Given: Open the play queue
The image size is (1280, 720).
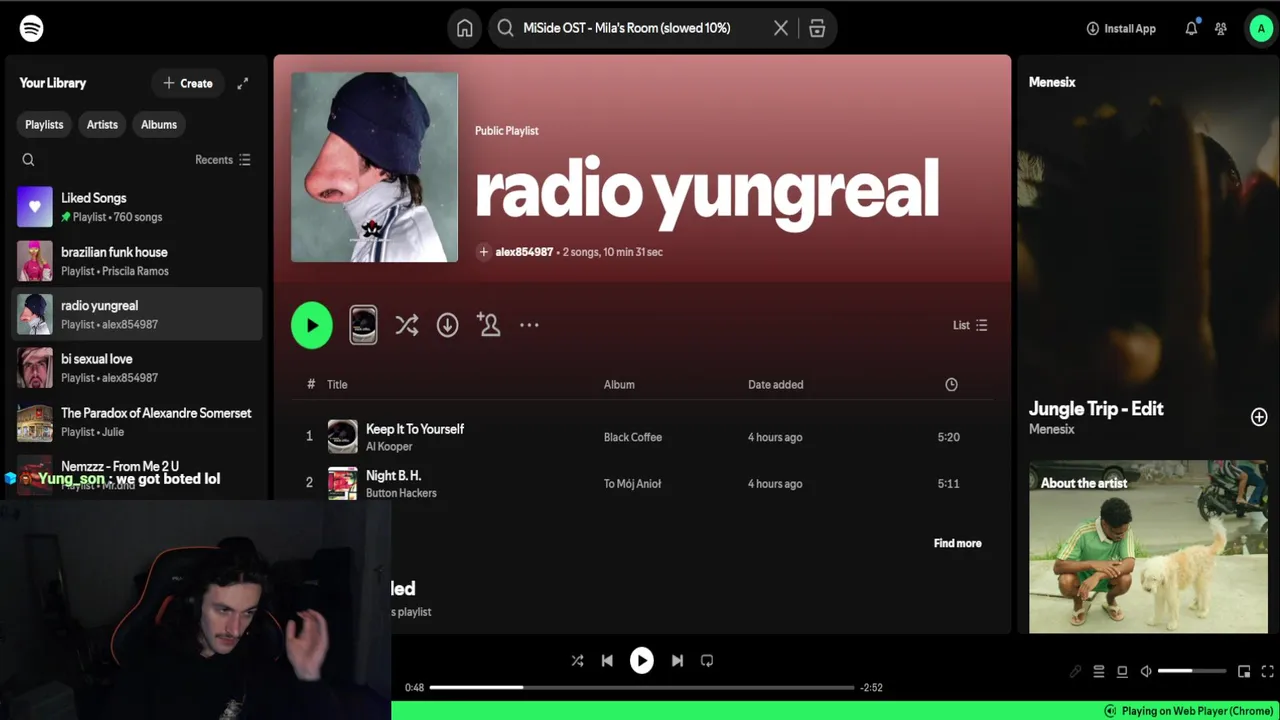Looking at the screenshot, I should click(1098, 672).
